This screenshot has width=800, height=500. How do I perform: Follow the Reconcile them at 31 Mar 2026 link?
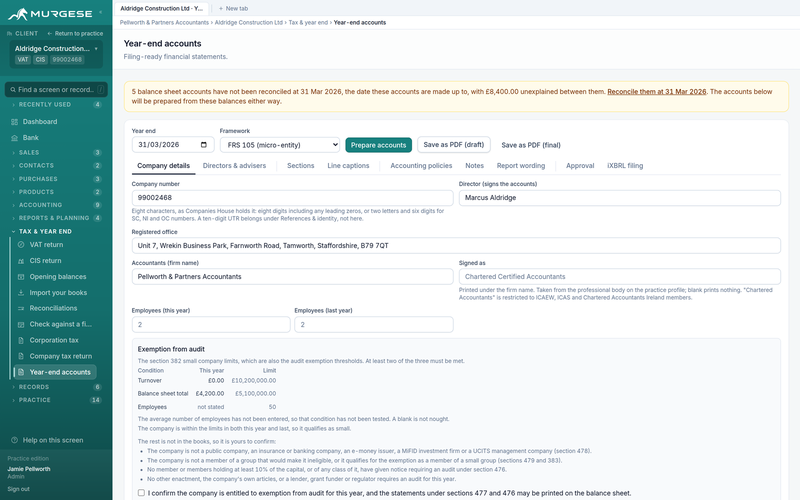point(657,92)
